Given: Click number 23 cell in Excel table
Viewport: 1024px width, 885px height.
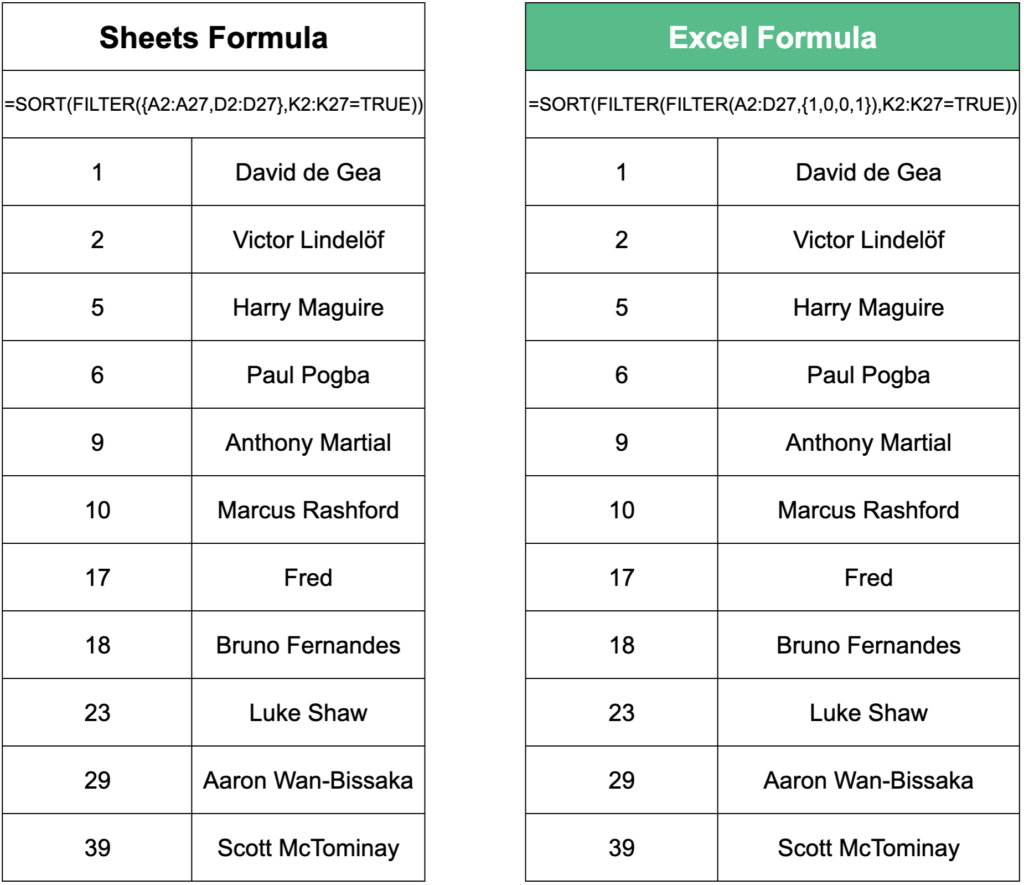Looking at the screenshot, I should click(621, 713).
